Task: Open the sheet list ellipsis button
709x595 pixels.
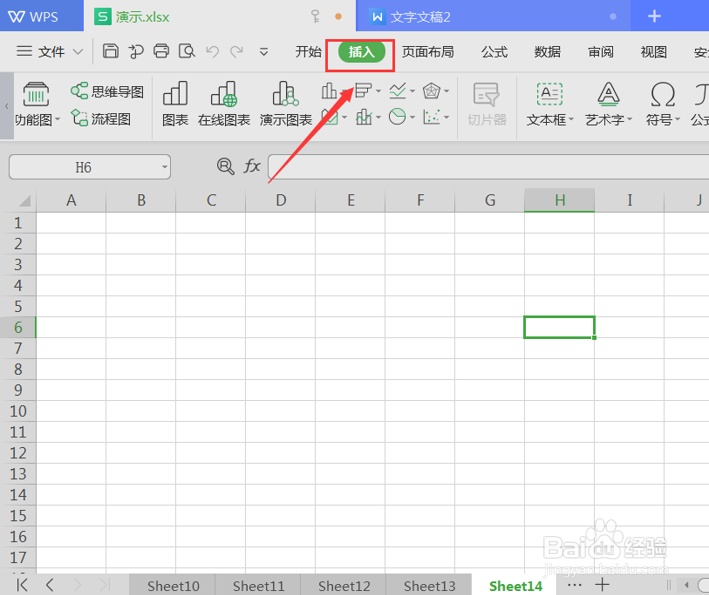Action: pos(574,584)
